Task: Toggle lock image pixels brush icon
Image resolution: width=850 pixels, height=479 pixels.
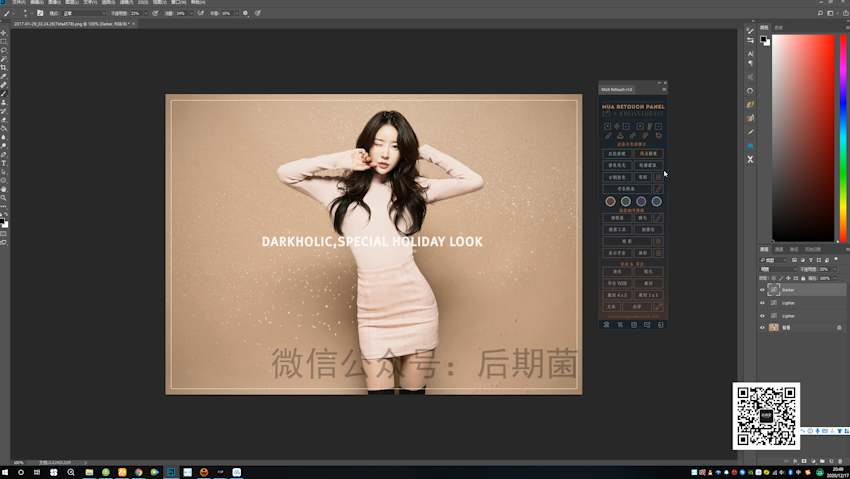Action: click(781, 278)
